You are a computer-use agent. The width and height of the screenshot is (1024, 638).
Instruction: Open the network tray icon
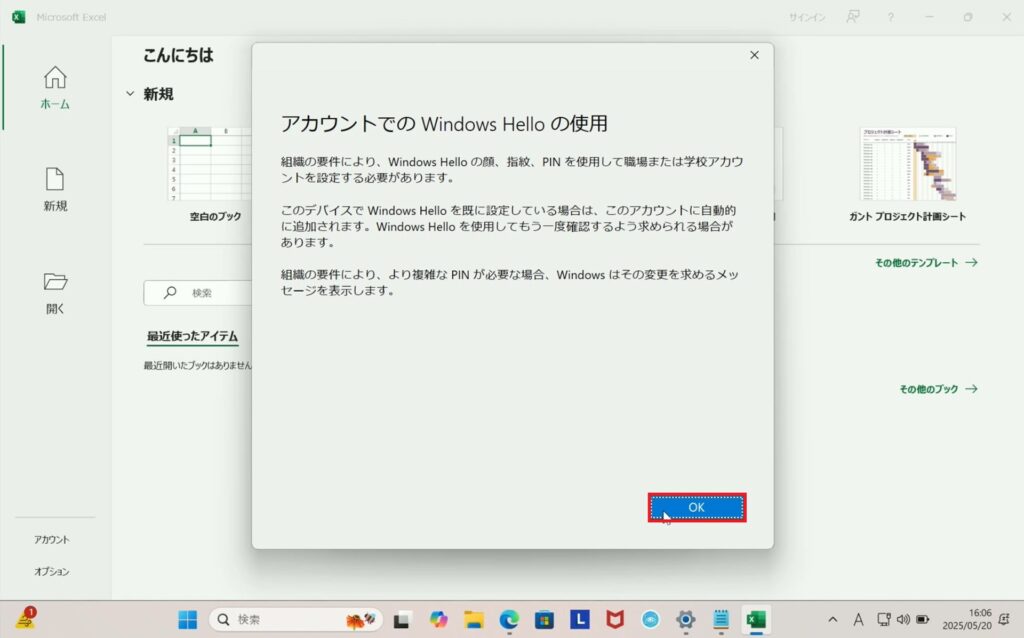pyautogui.click(x=884, y=620)
